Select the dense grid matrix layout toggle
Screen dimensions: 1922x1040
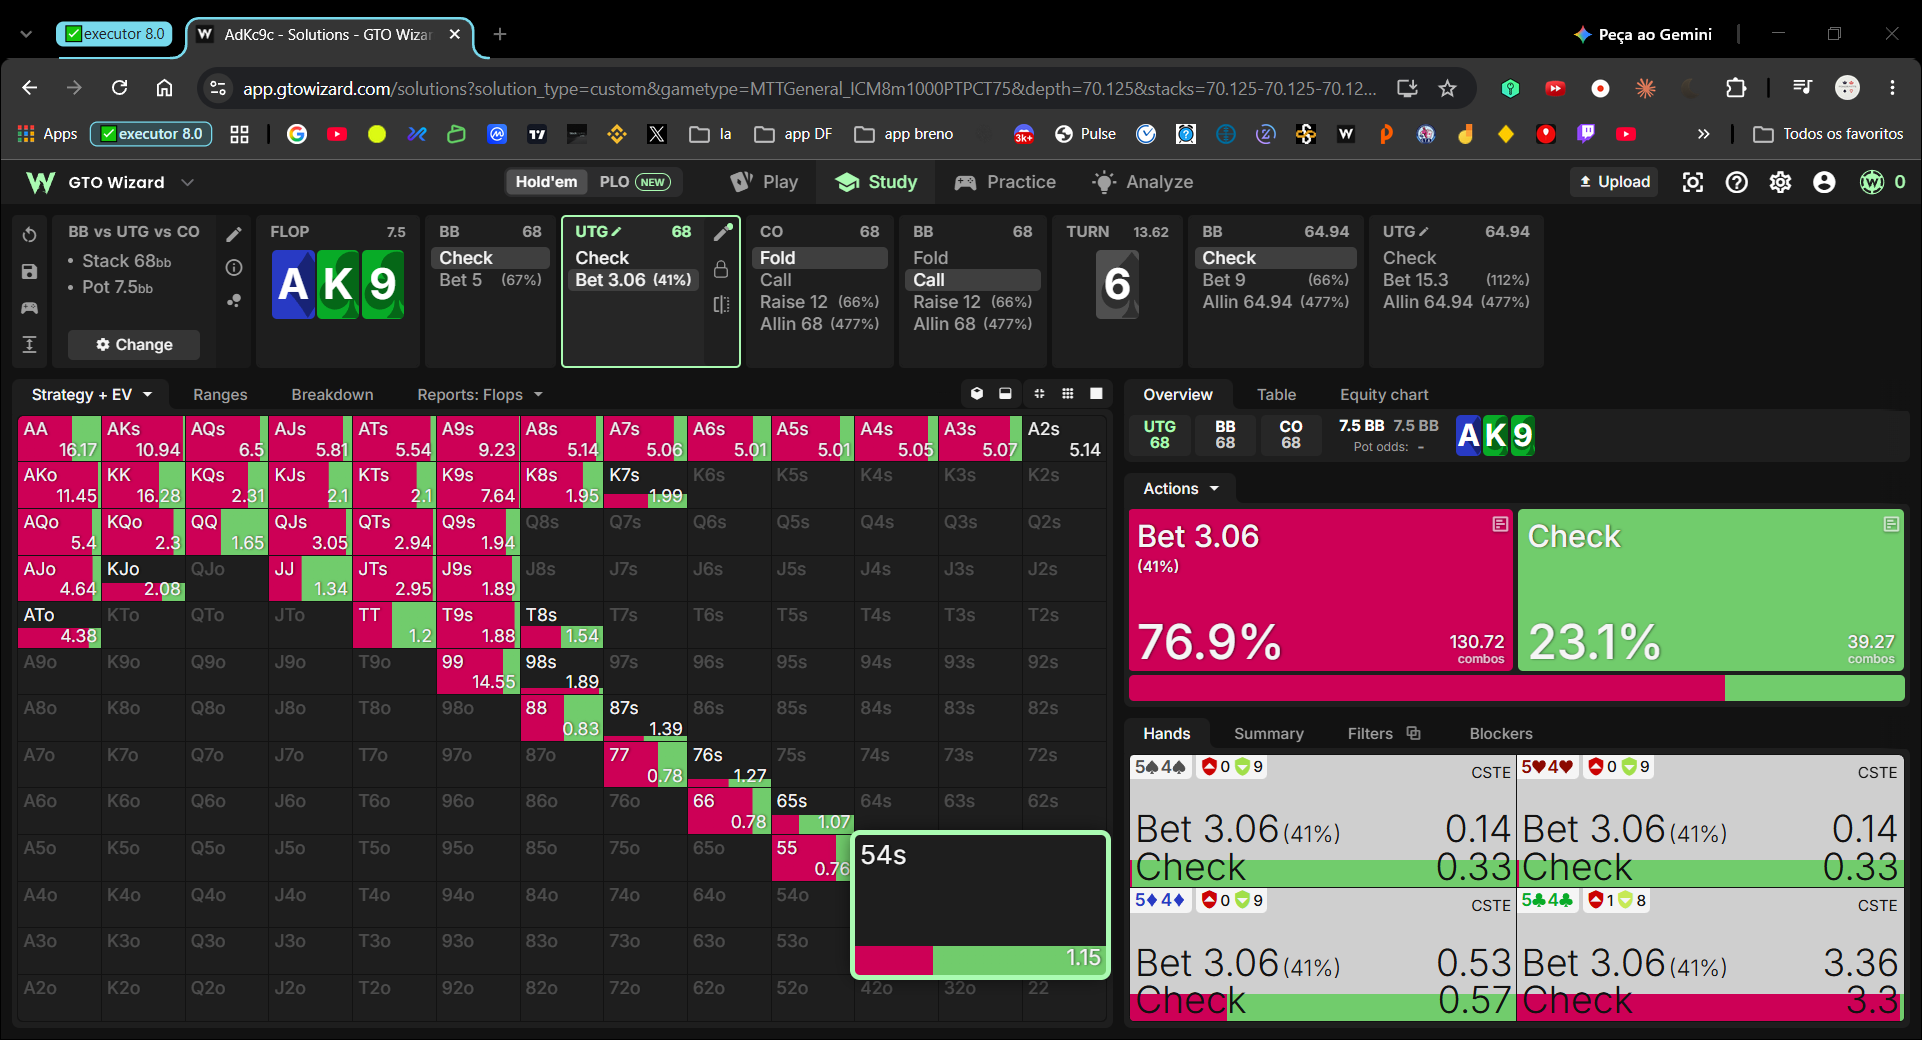click(x=1068, y=394)
